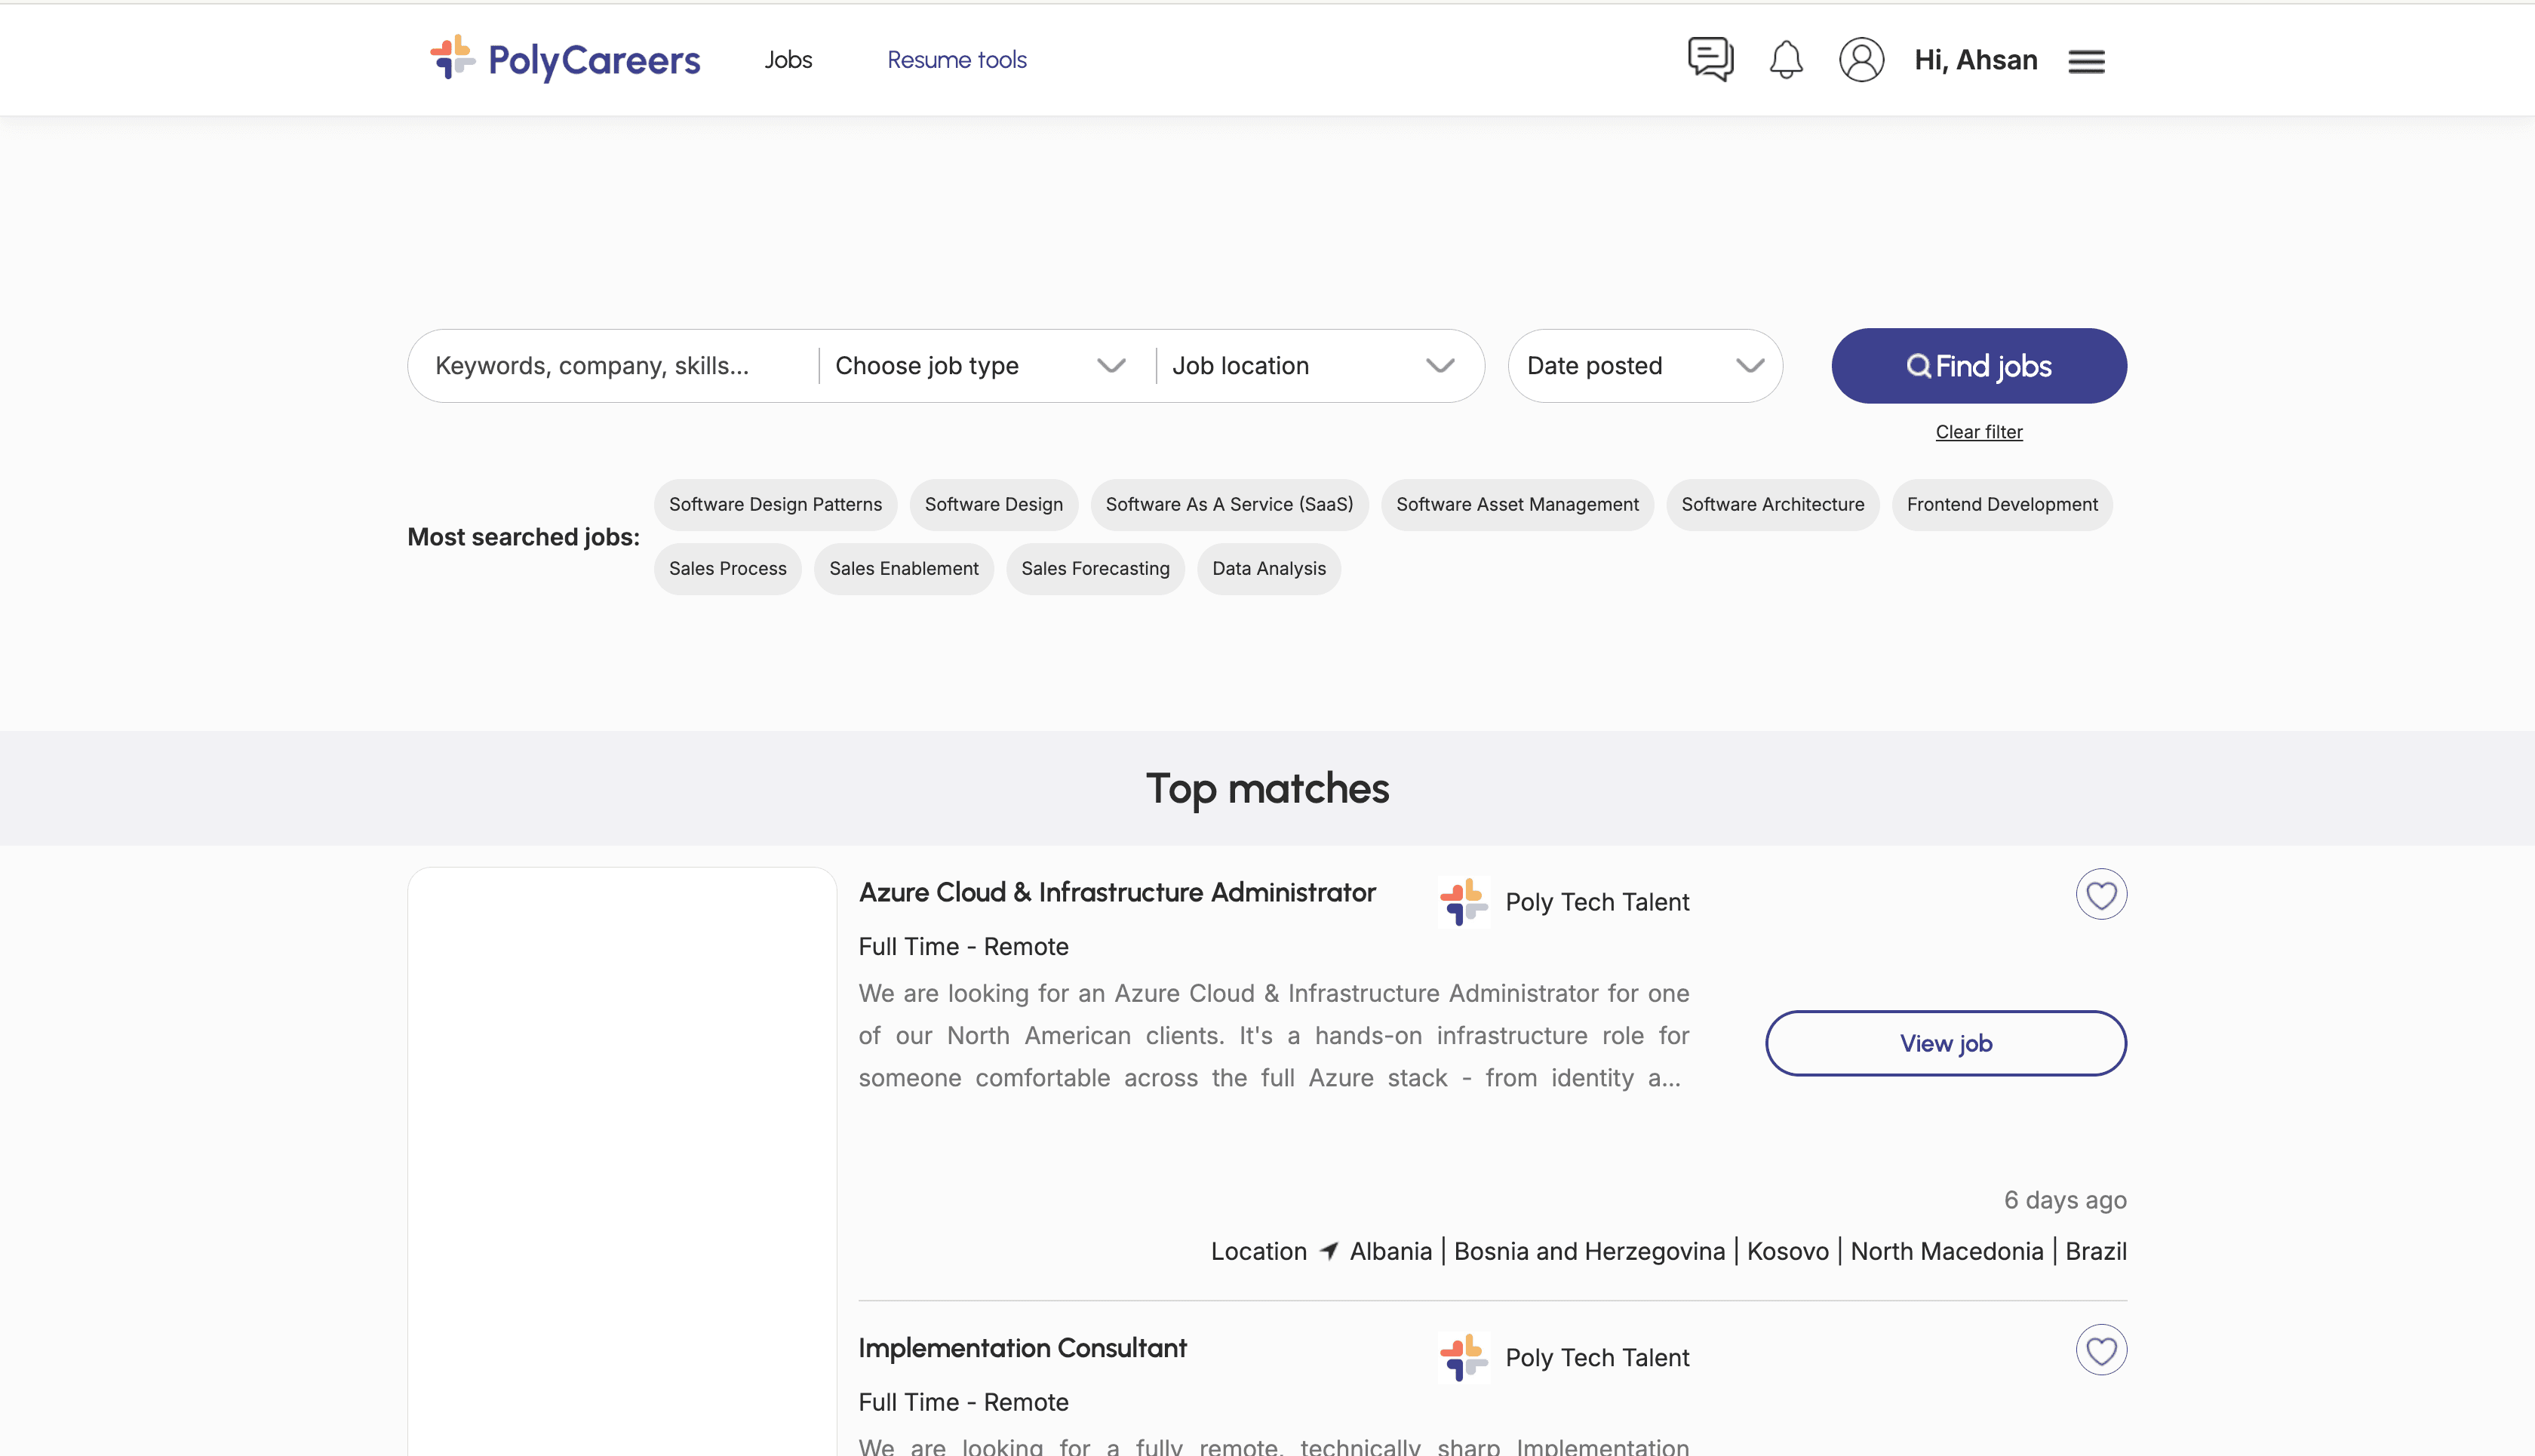Image resolution: width=2535 pixels, height=1456 pixels.
Task: Click the 'Most searched jobs:' label
Action: click(x=523, y=537)
